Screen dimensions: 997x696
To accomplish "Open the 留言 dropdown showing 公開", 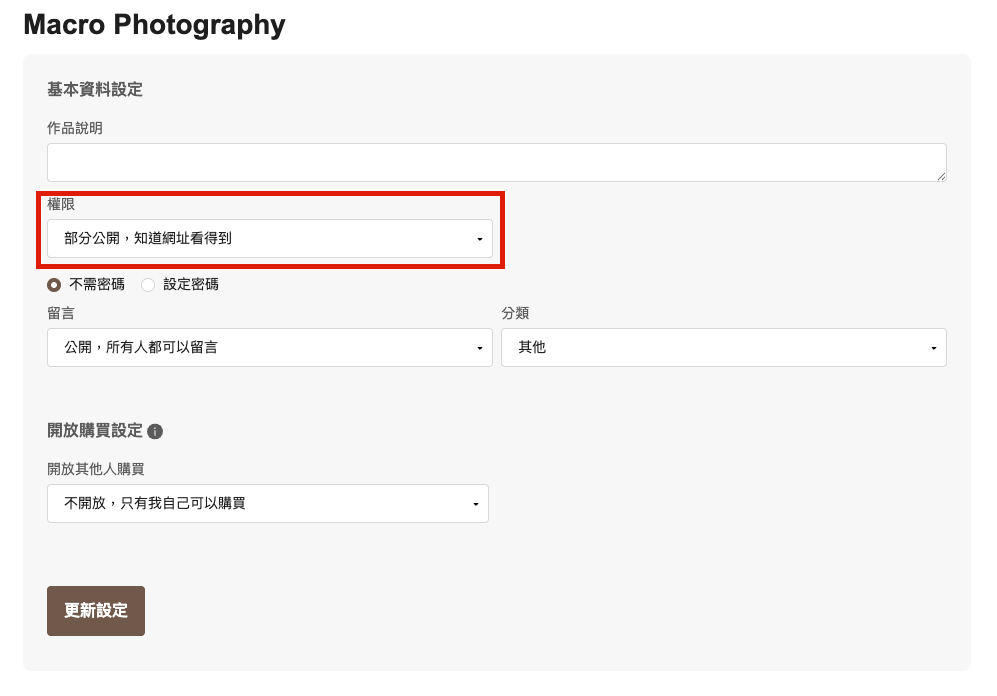I will [269, 348].
